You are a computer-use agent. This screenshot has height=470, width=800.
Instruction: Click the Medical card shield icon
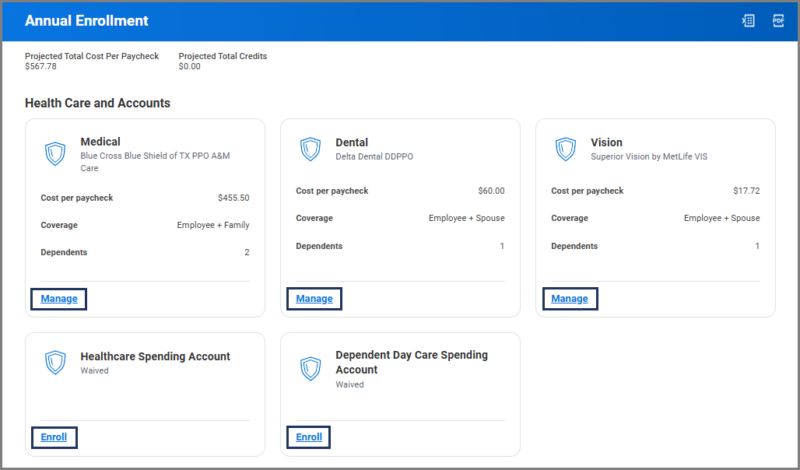point(55,154)
